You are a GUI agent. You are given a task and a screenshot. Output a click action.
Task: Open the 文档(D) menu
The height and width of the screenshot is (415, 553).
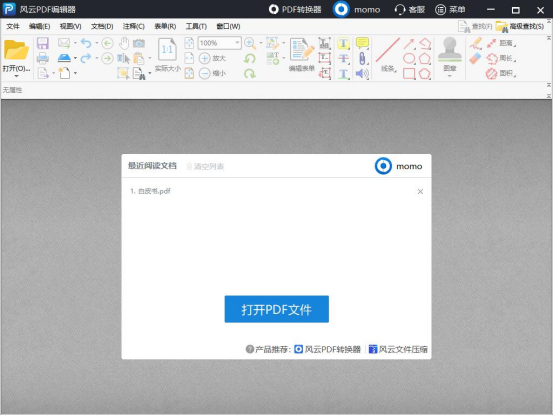(102, 26)
